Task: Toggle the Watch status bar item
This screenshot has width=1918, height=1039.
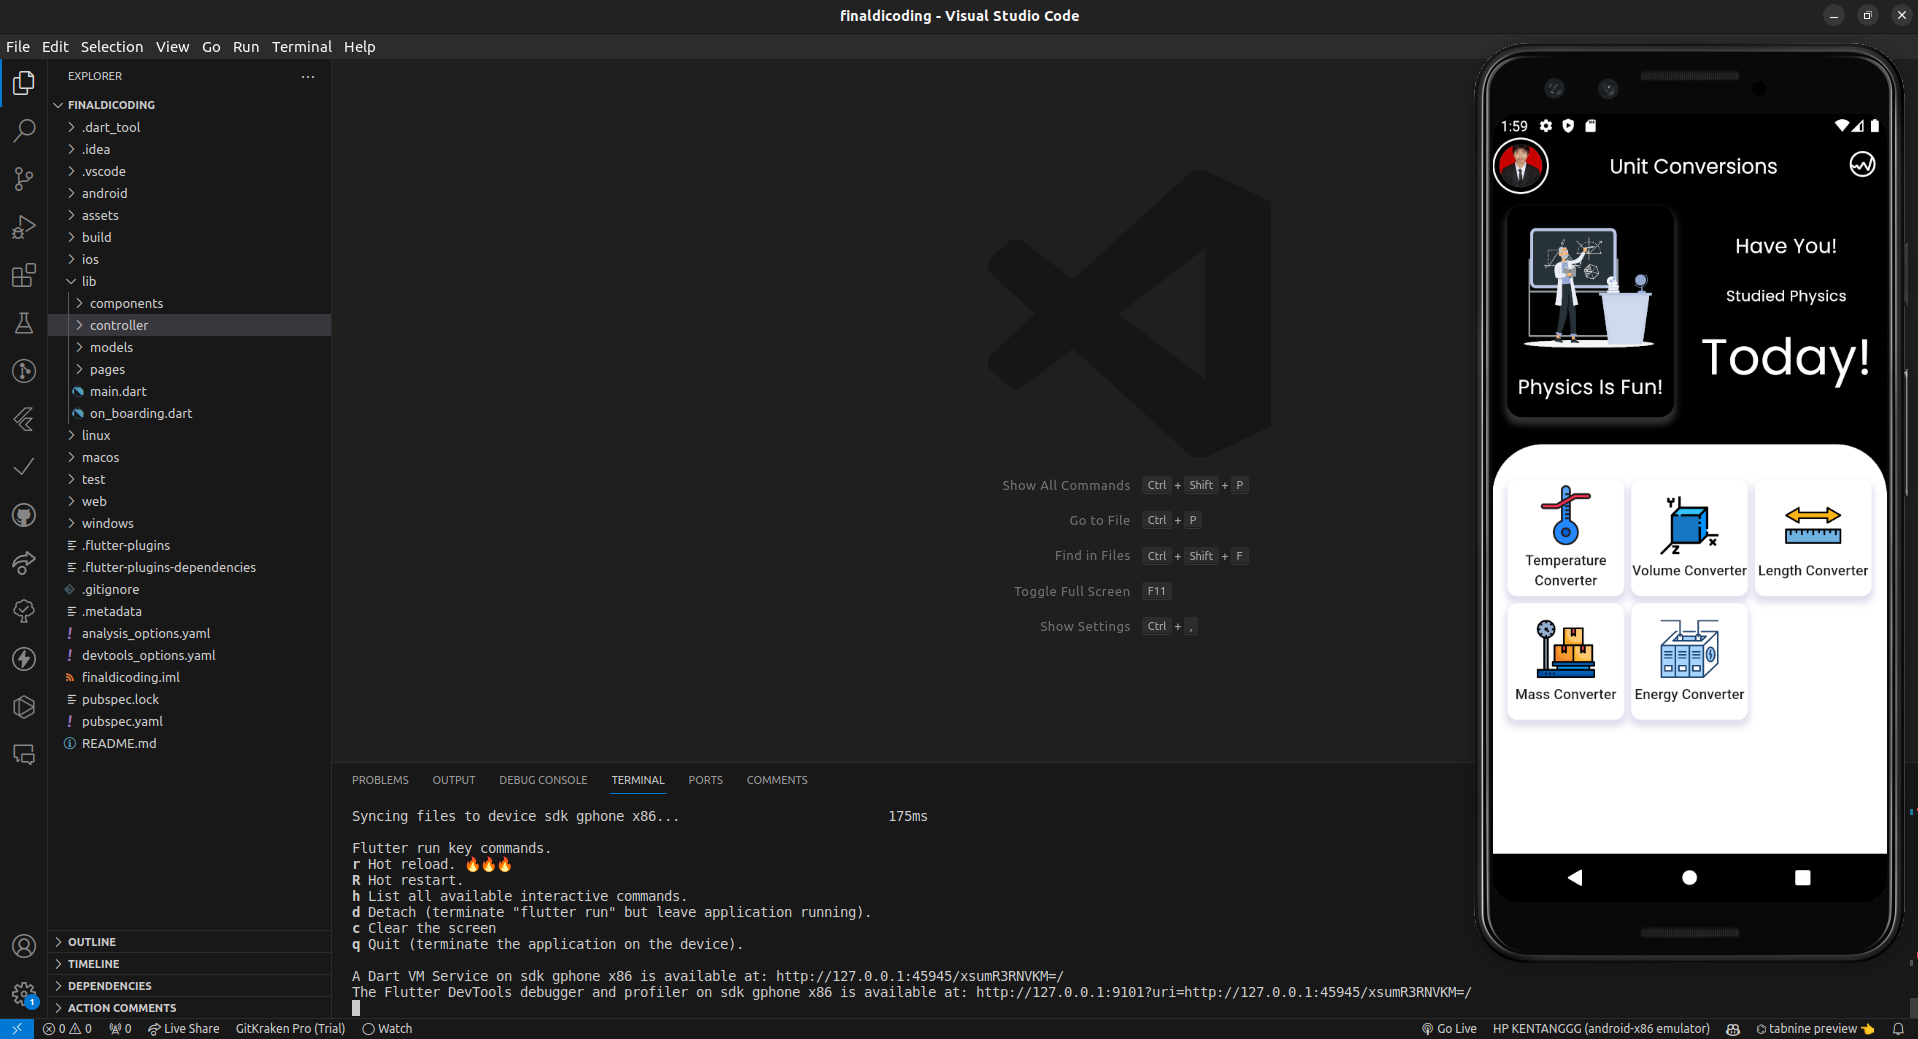Action: click(387, 1028)
